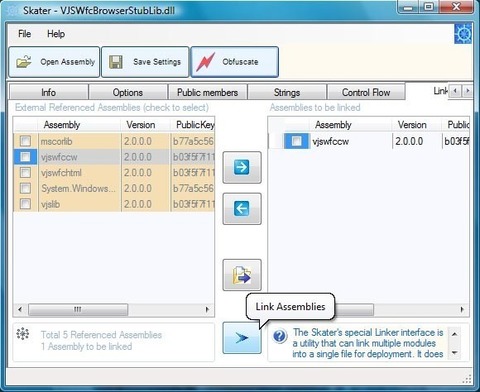Select vjswfccw name in linked assemblies list
This screenshot has width=480, height=392.
pos(331,141)
